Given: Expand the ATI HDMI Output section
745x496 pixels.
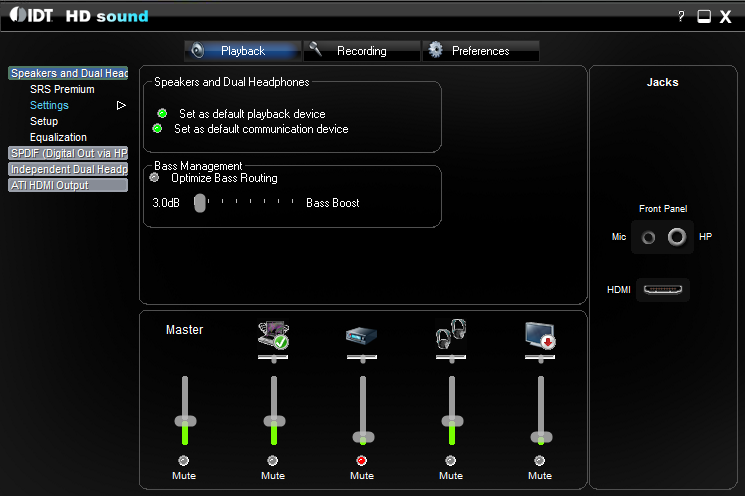Looking at the screenshot, I should (x=68, y=185).
